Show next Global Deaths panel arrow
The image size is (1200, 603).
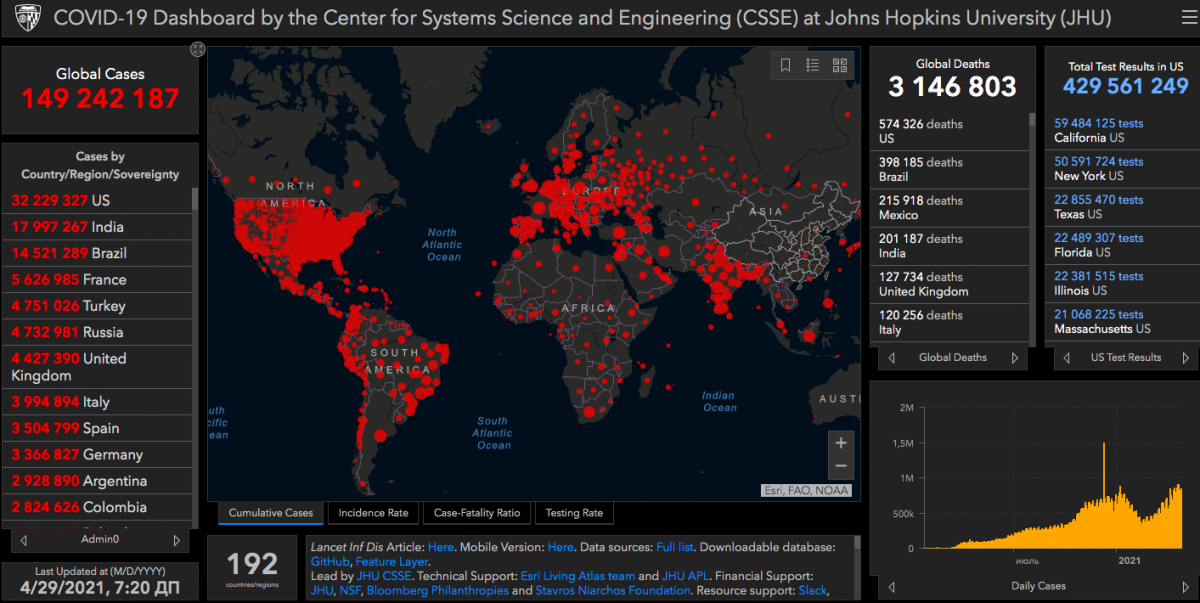tap(1015, 357)
